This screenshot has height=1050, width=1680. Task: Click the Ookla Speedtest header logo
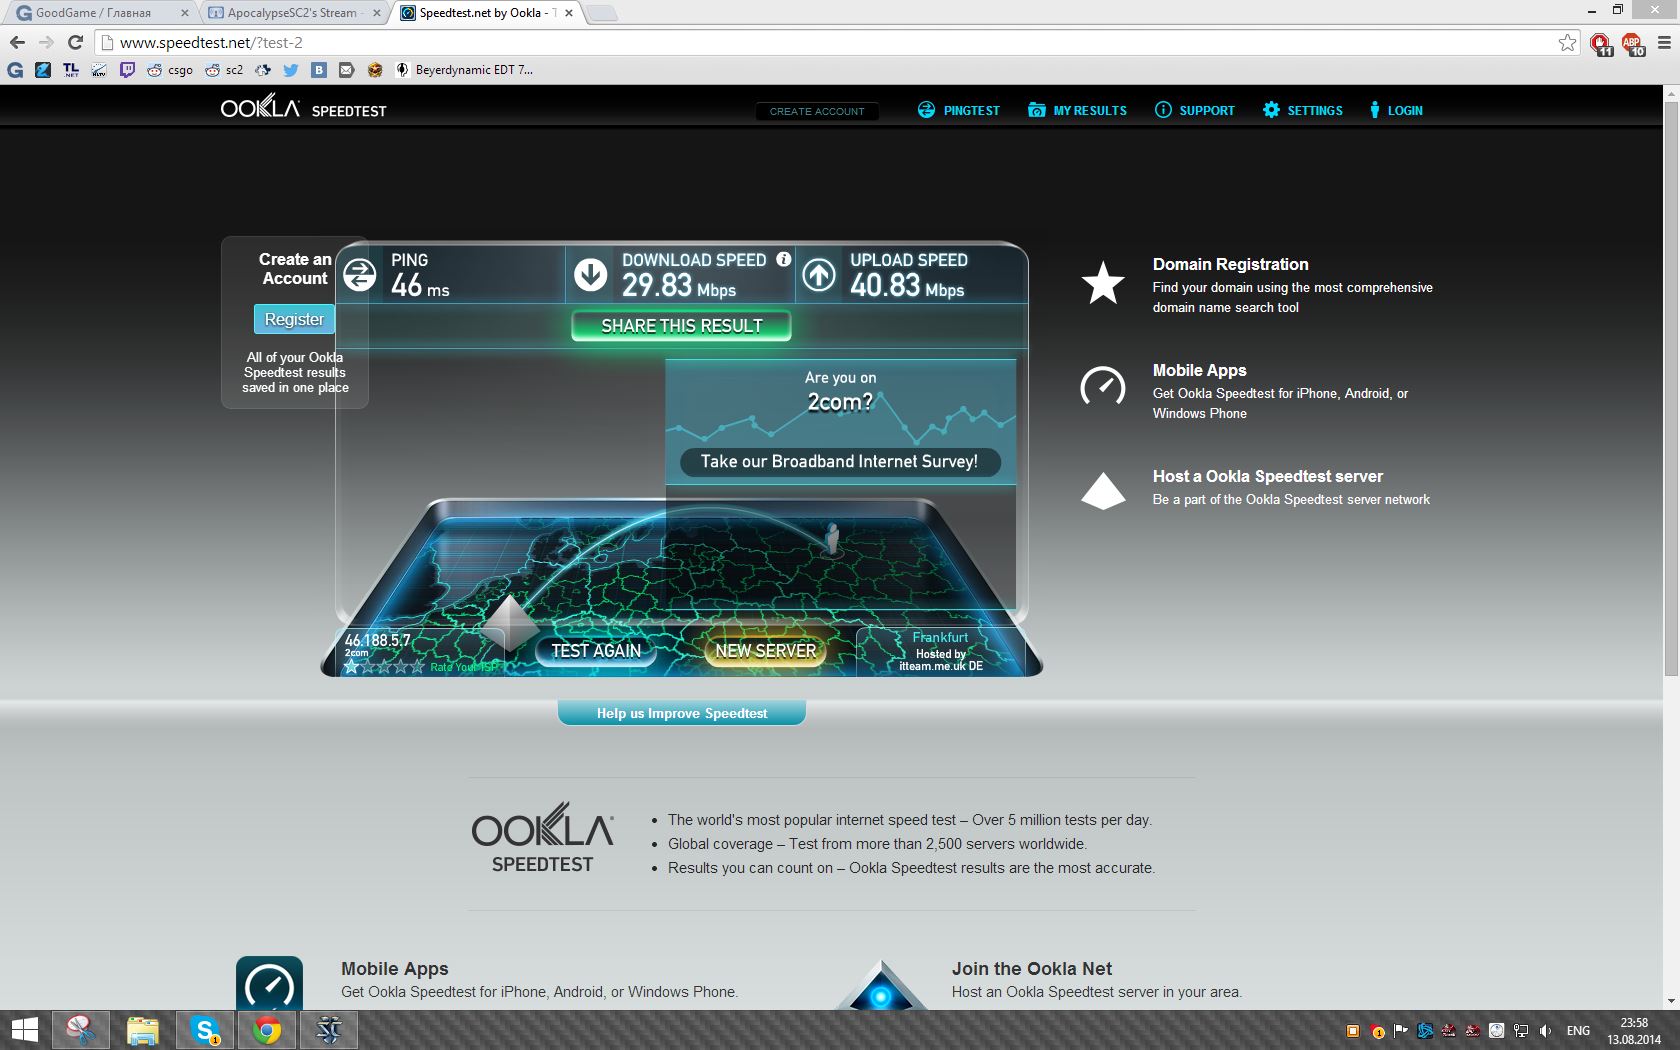pyautogui.click(x=303, y=108)
